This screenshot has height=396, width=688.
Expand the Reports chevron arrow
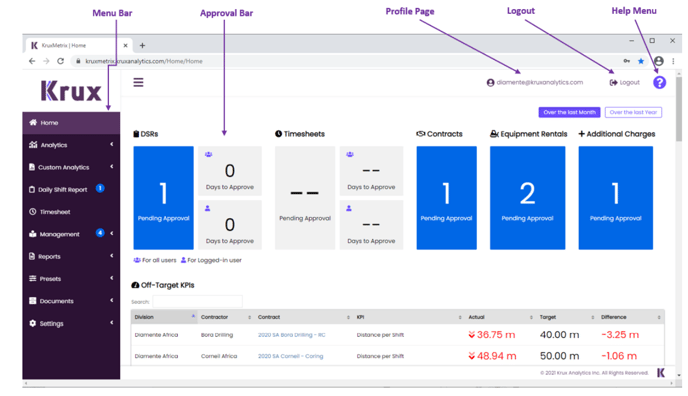coord(112,256)
